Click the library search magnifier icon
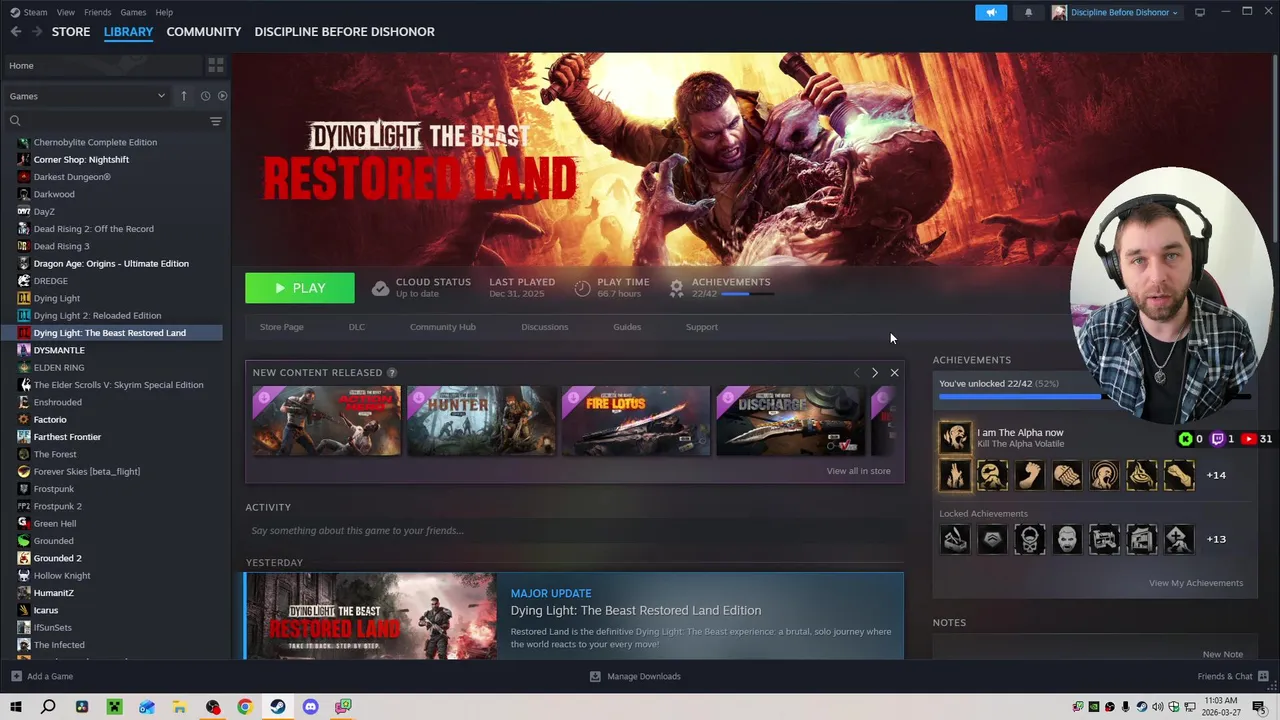The image size is (1280, 720). [x=15, y=121]
